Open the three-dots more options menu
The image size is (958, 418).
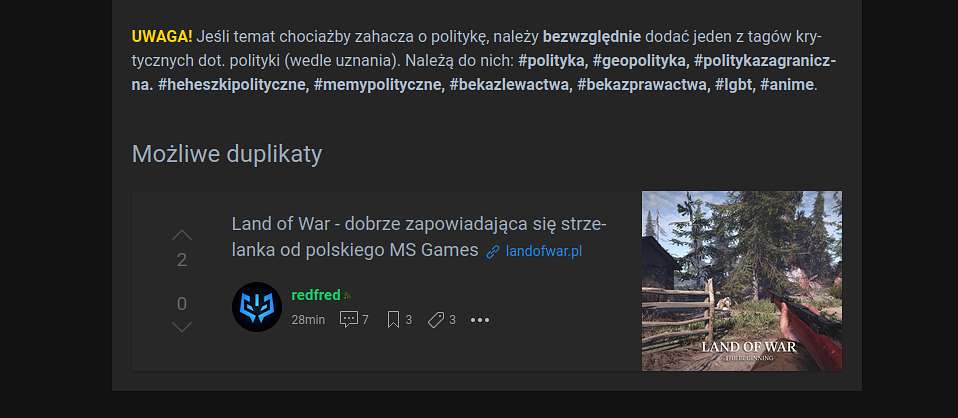(480, 320)
